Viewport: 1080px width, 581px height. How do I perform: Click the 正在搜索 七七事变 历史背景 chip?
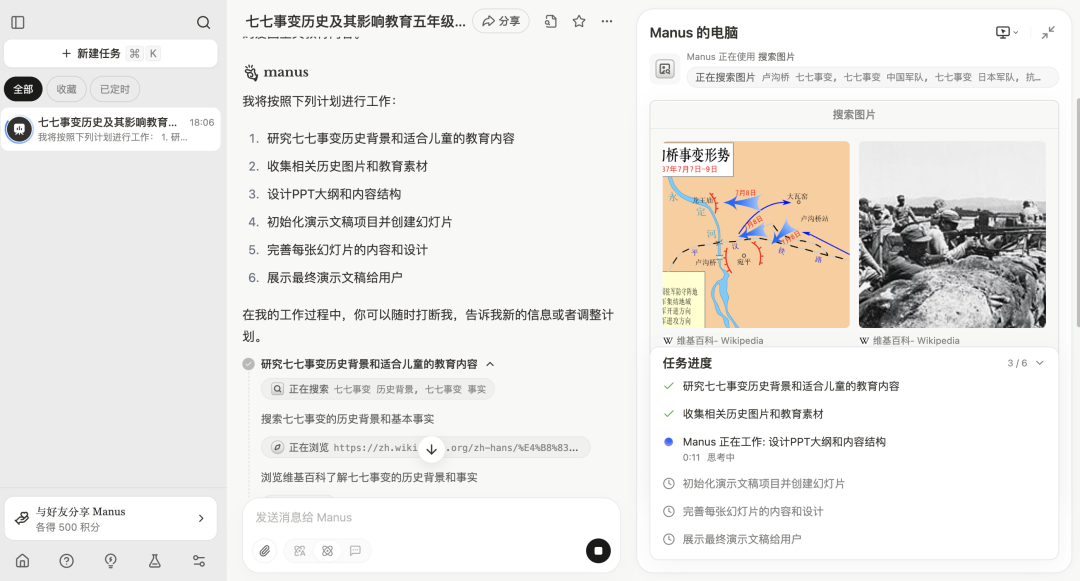377,389
